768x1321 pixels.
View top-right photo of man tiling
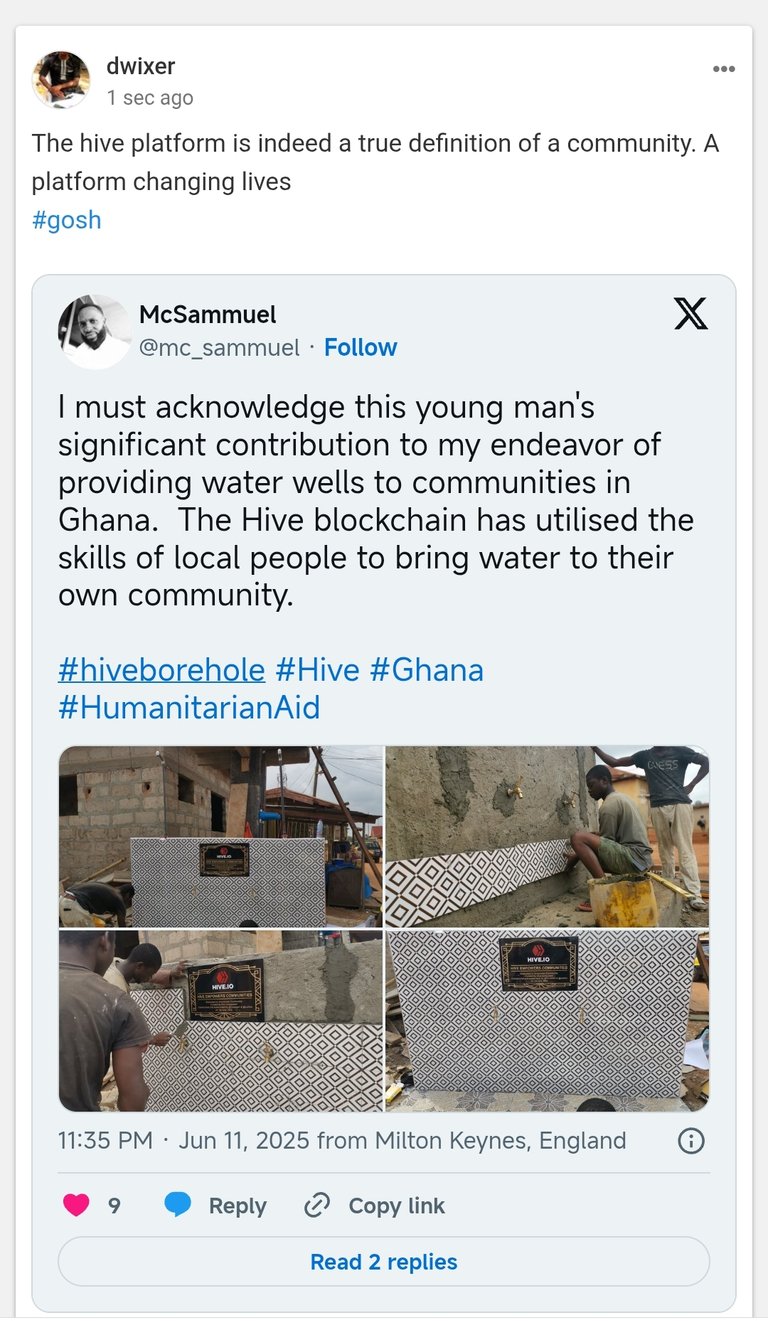pos(548,836)
